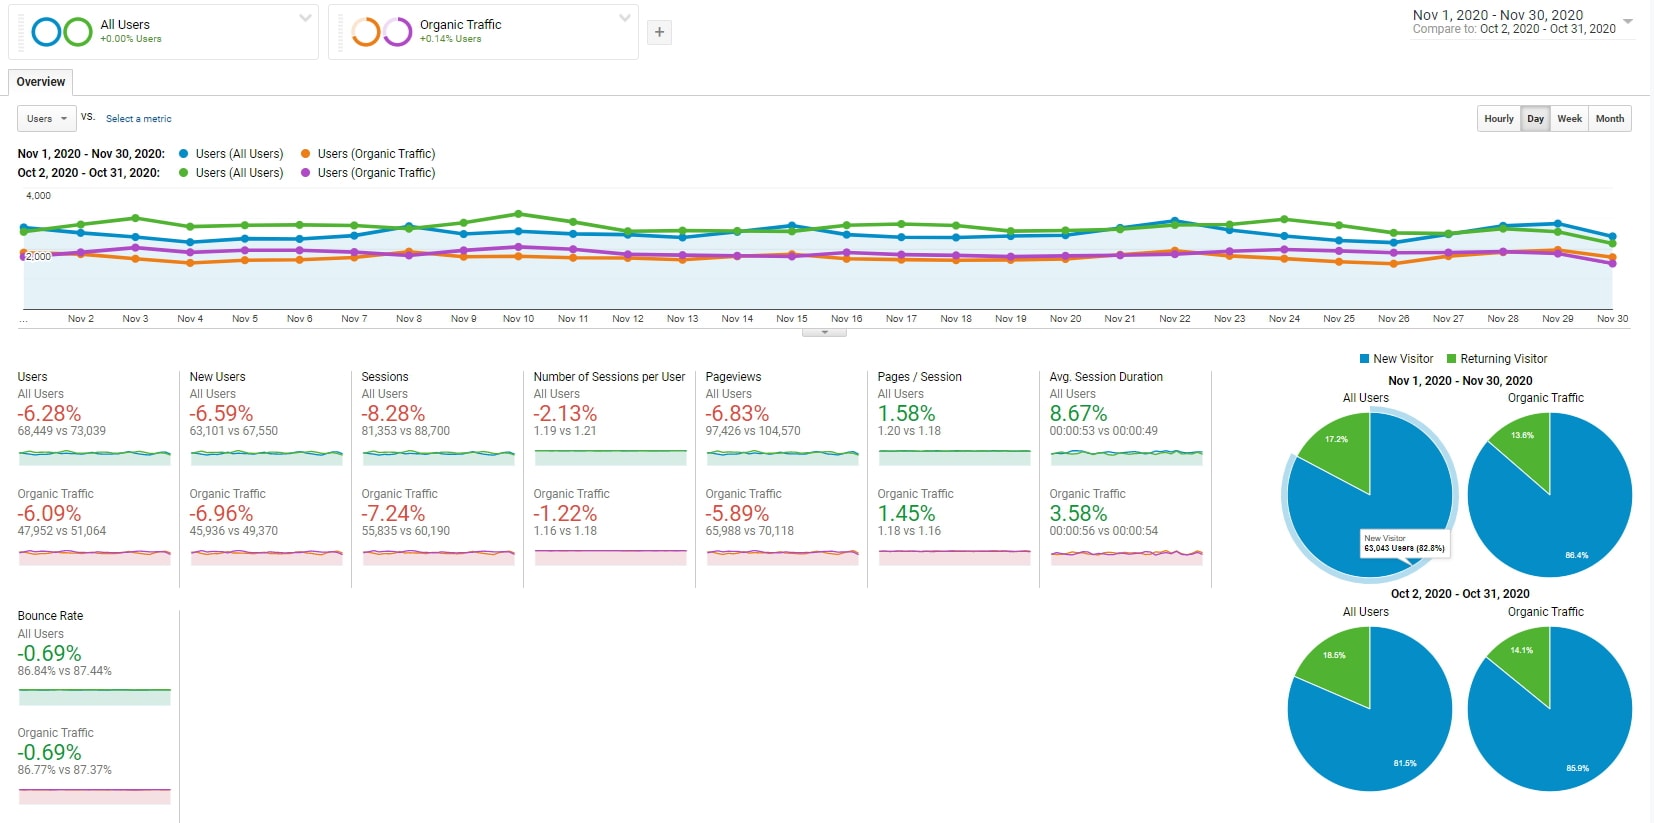Click the green Returning Visitor legend swatch
The width and height of the screenshot is (1654, 823).
coord(1451,359)
